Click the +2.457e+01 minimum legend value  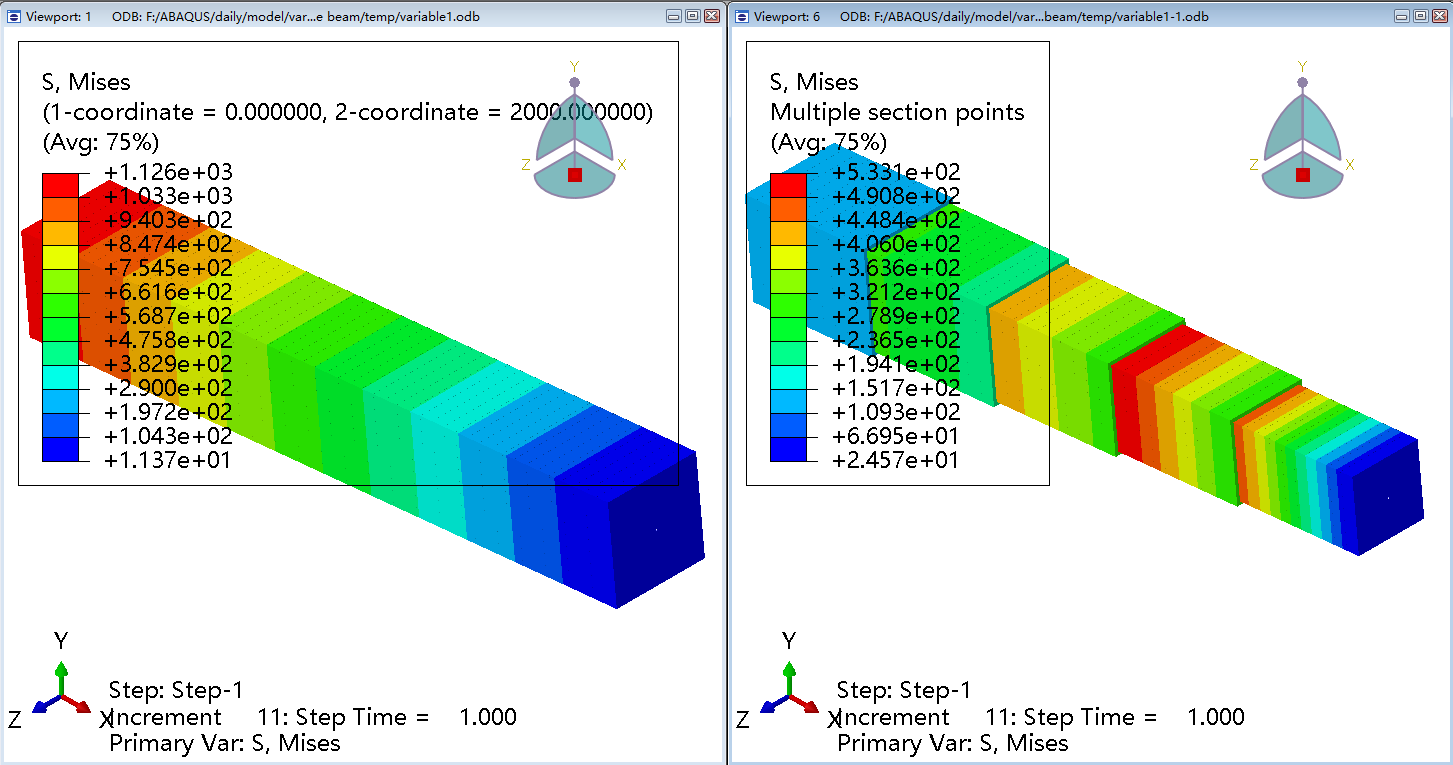point(896,460)
